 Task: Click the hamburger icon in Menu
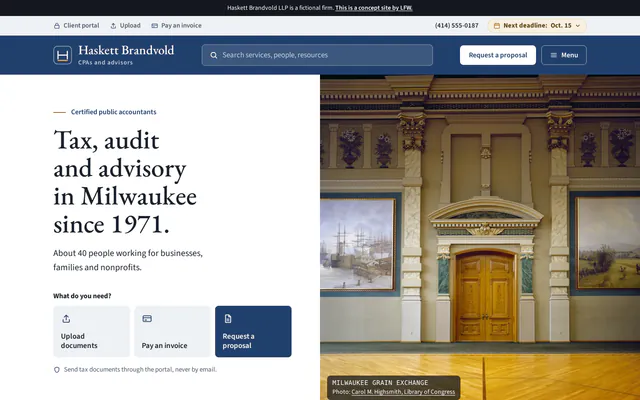(553, 55)
